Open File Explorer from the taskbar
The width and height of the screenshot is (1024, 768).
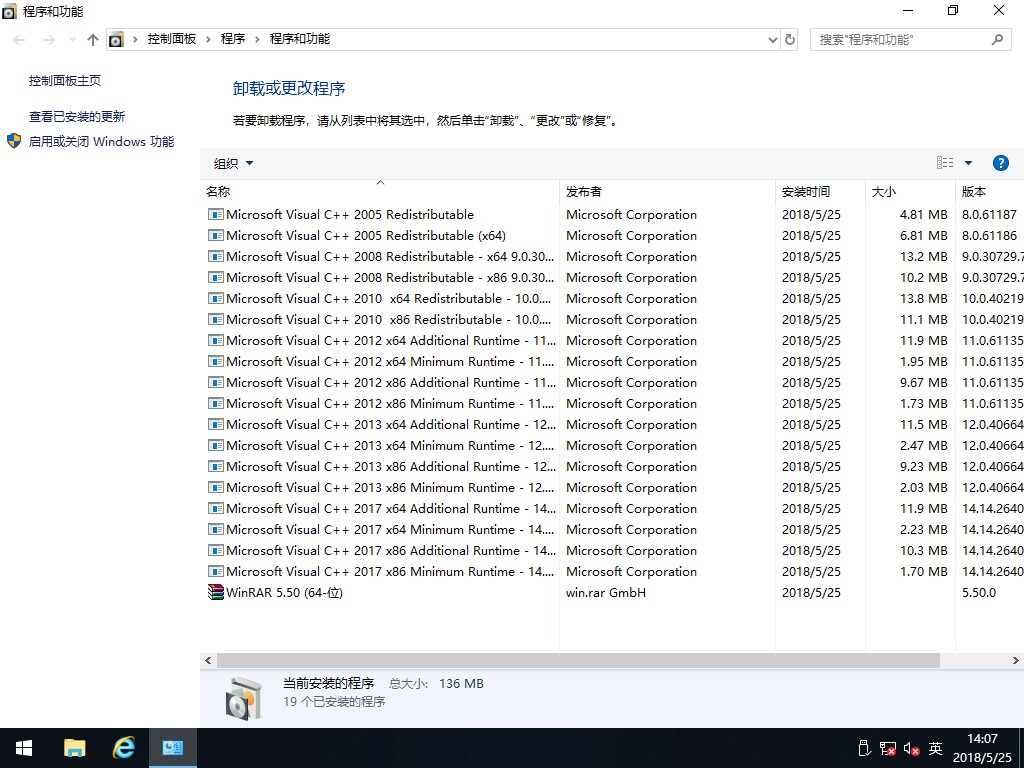pos(74,748)
